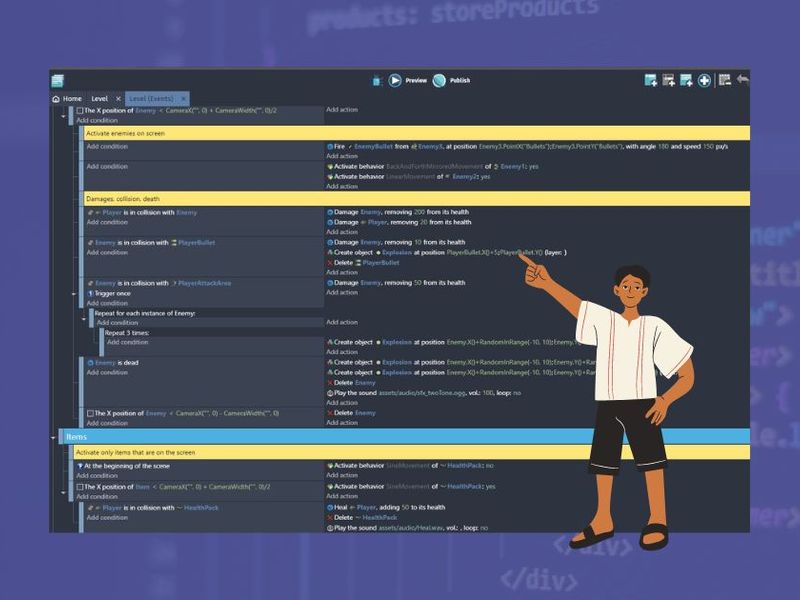Switch to the Level tab
The image size is (800, 600).
point(98,98)
